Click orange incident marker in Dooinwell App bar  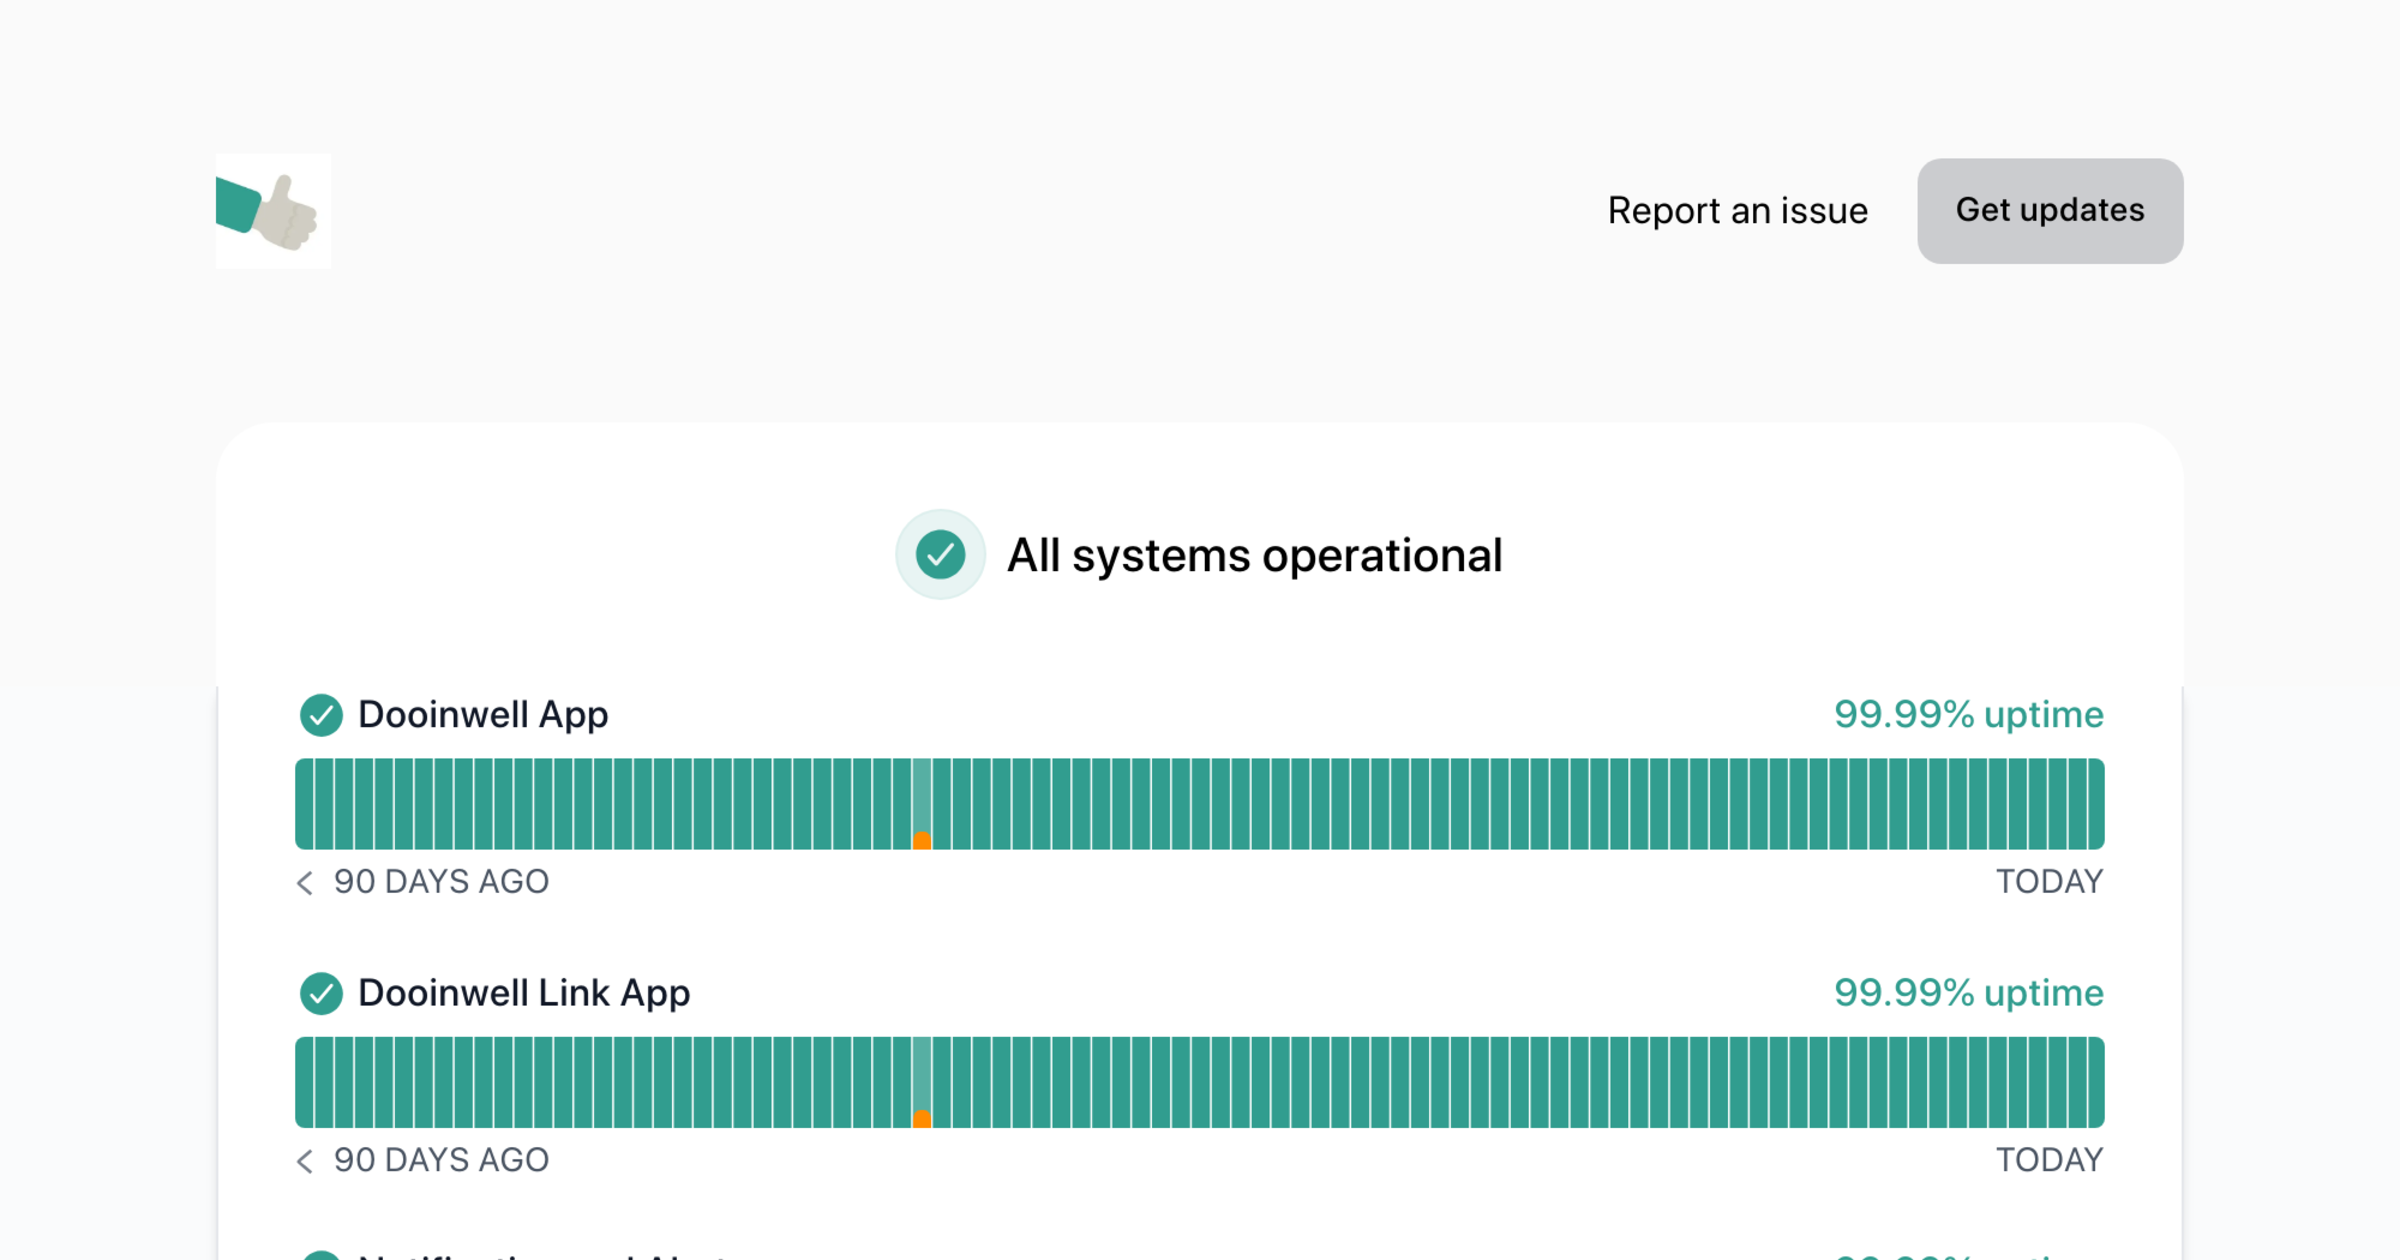(922, 841)
